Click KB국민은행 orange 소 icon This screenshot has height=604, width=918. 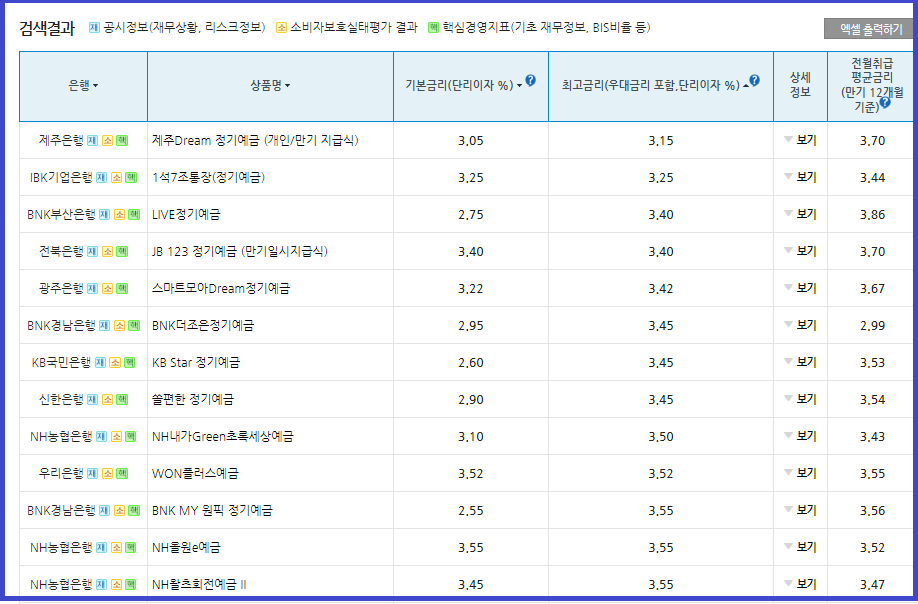(x=115, y=362)
